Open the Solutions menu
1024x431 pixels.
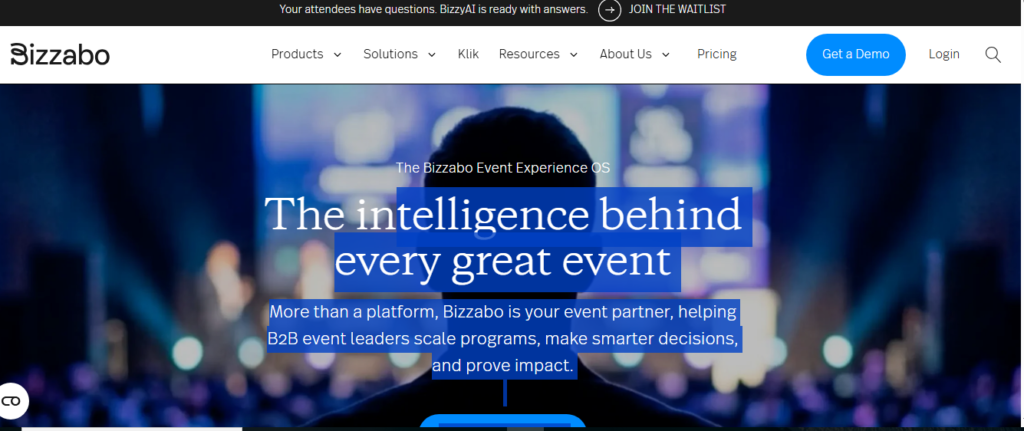[391, 54]
